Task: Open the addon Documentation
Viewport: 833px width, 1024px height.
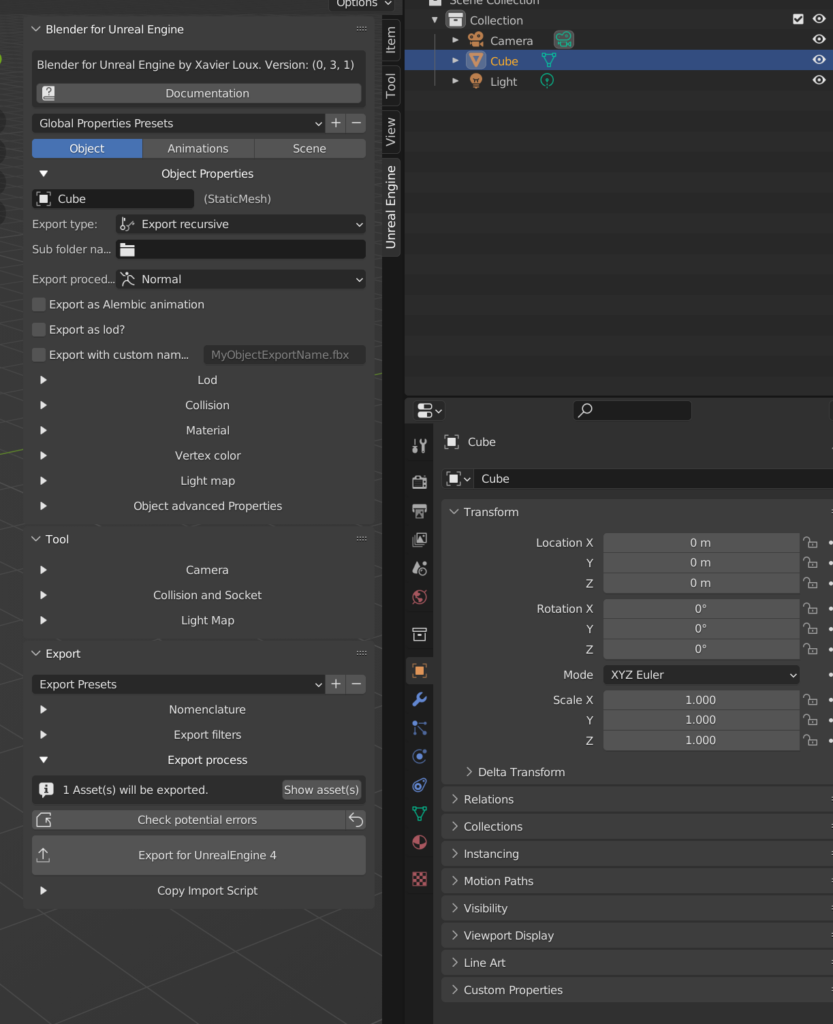Action: tap(198, 93)
